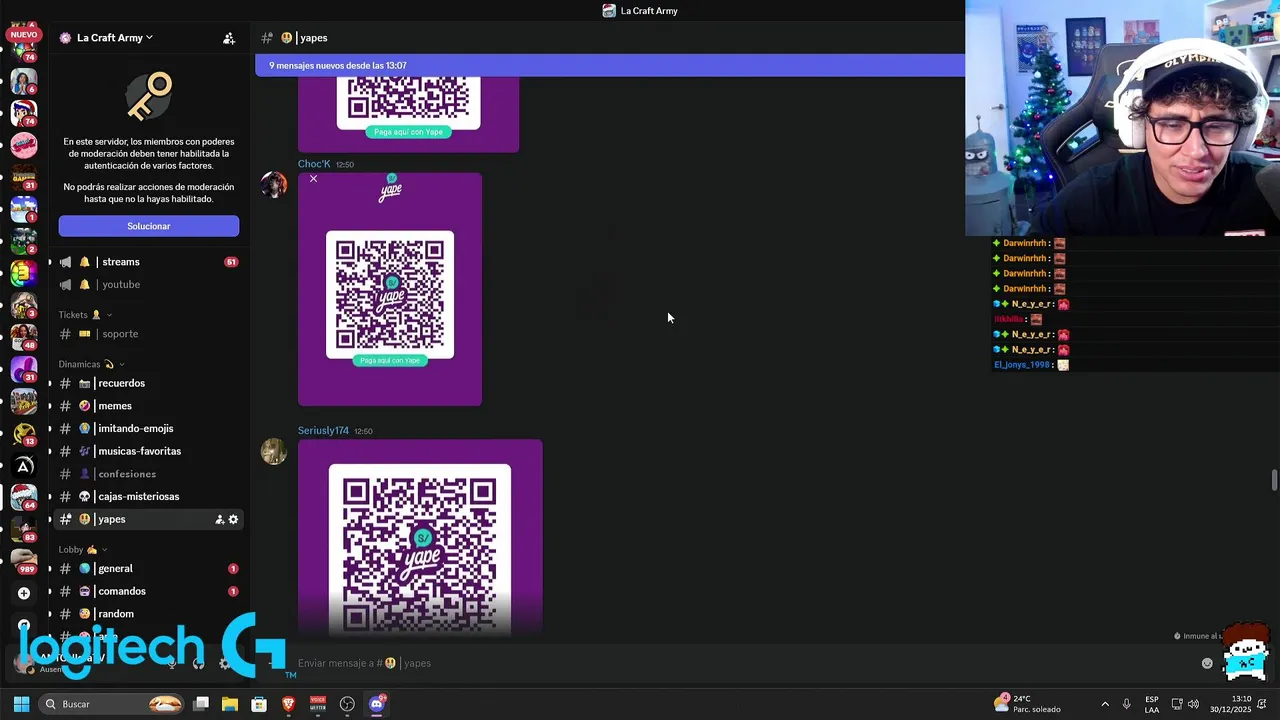Open the cajas-misteriosas channel
Image resolution: width=1280 pixels, height=720 pixels.
[148, 496]
